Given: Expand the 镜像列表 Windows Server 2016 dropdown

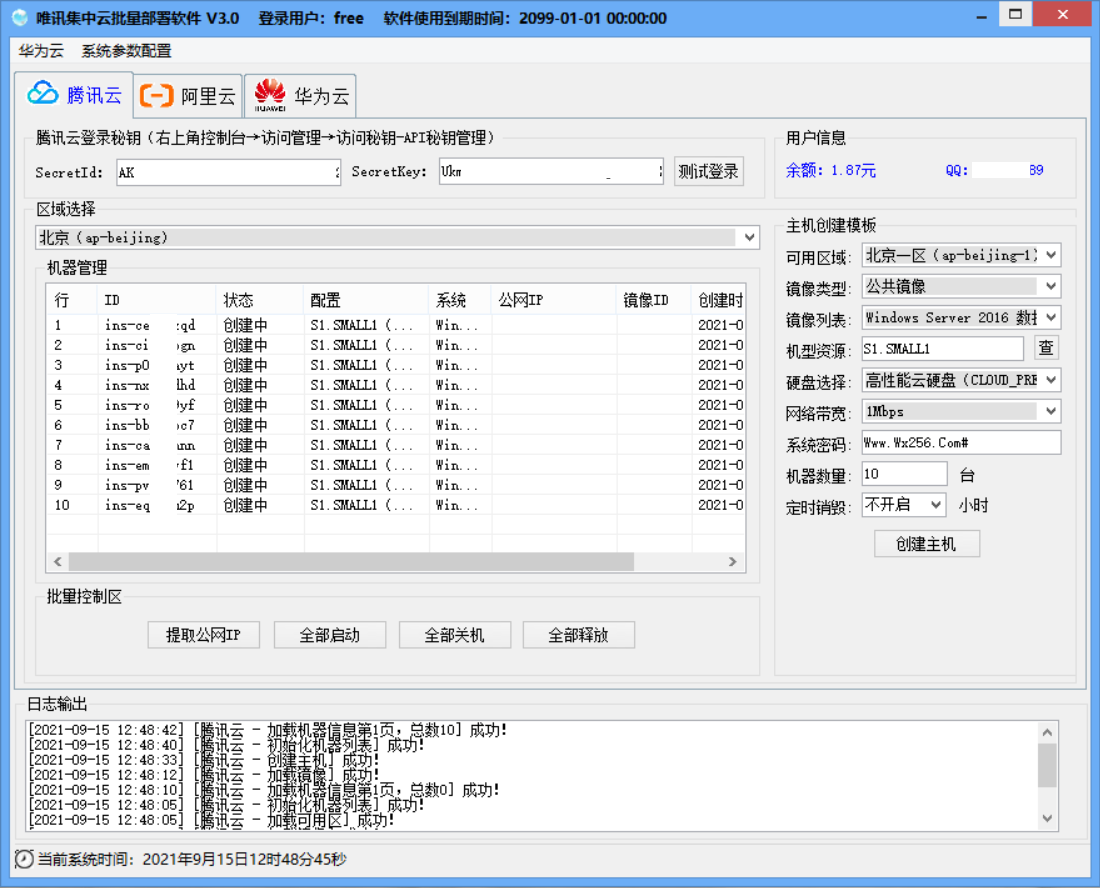Looking at the screenshot, I should pyautogui.click(x=1050, y=318).
